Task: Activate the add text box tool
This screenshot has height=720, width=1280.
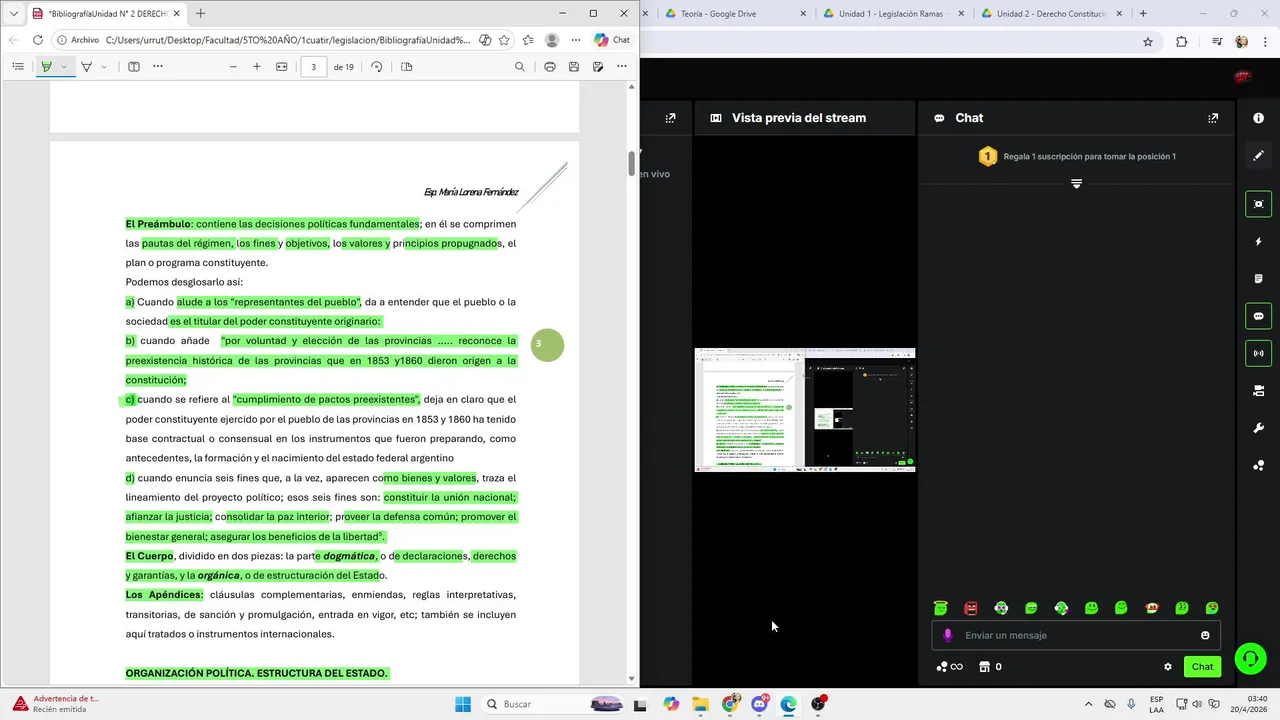Action: [134, 67]
